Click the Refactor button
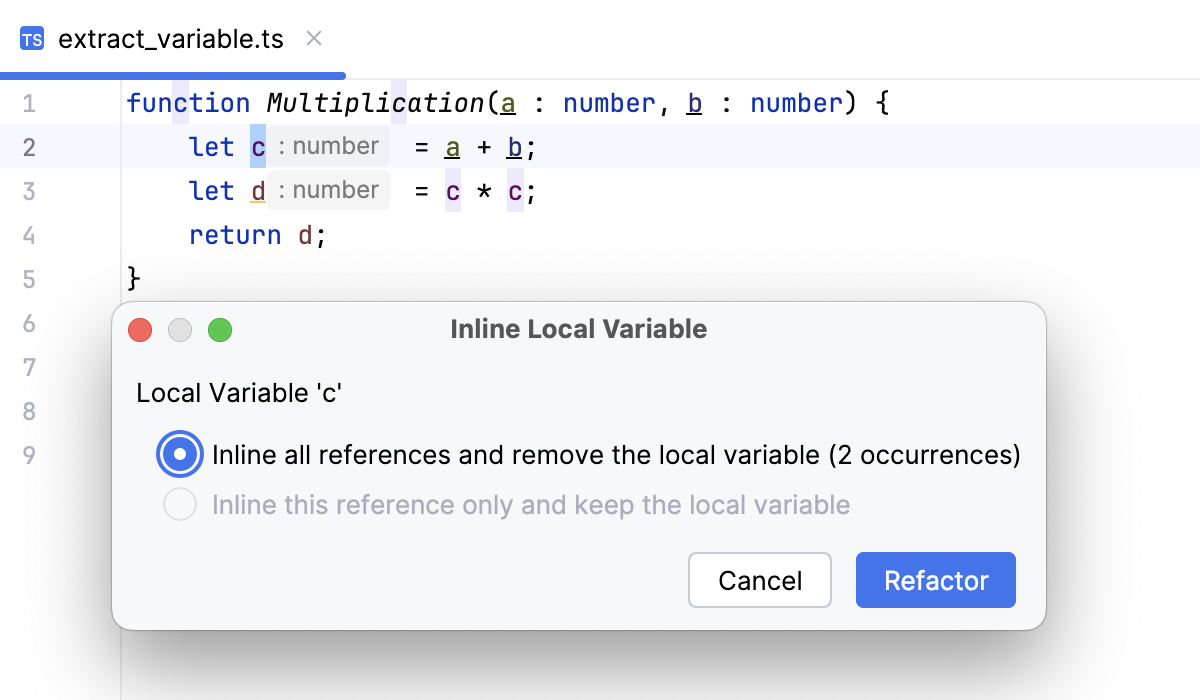Image resolution: width=1200 pixels, height=700 pixels. click(936, 580)
